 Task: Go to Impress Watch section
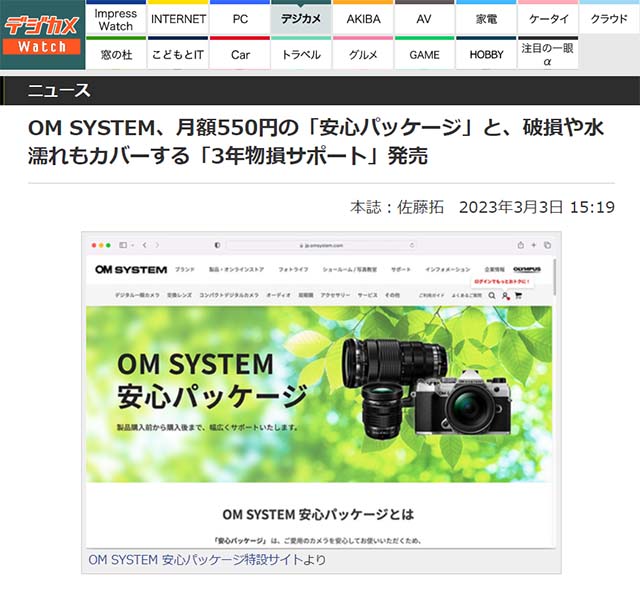(116, 19)
